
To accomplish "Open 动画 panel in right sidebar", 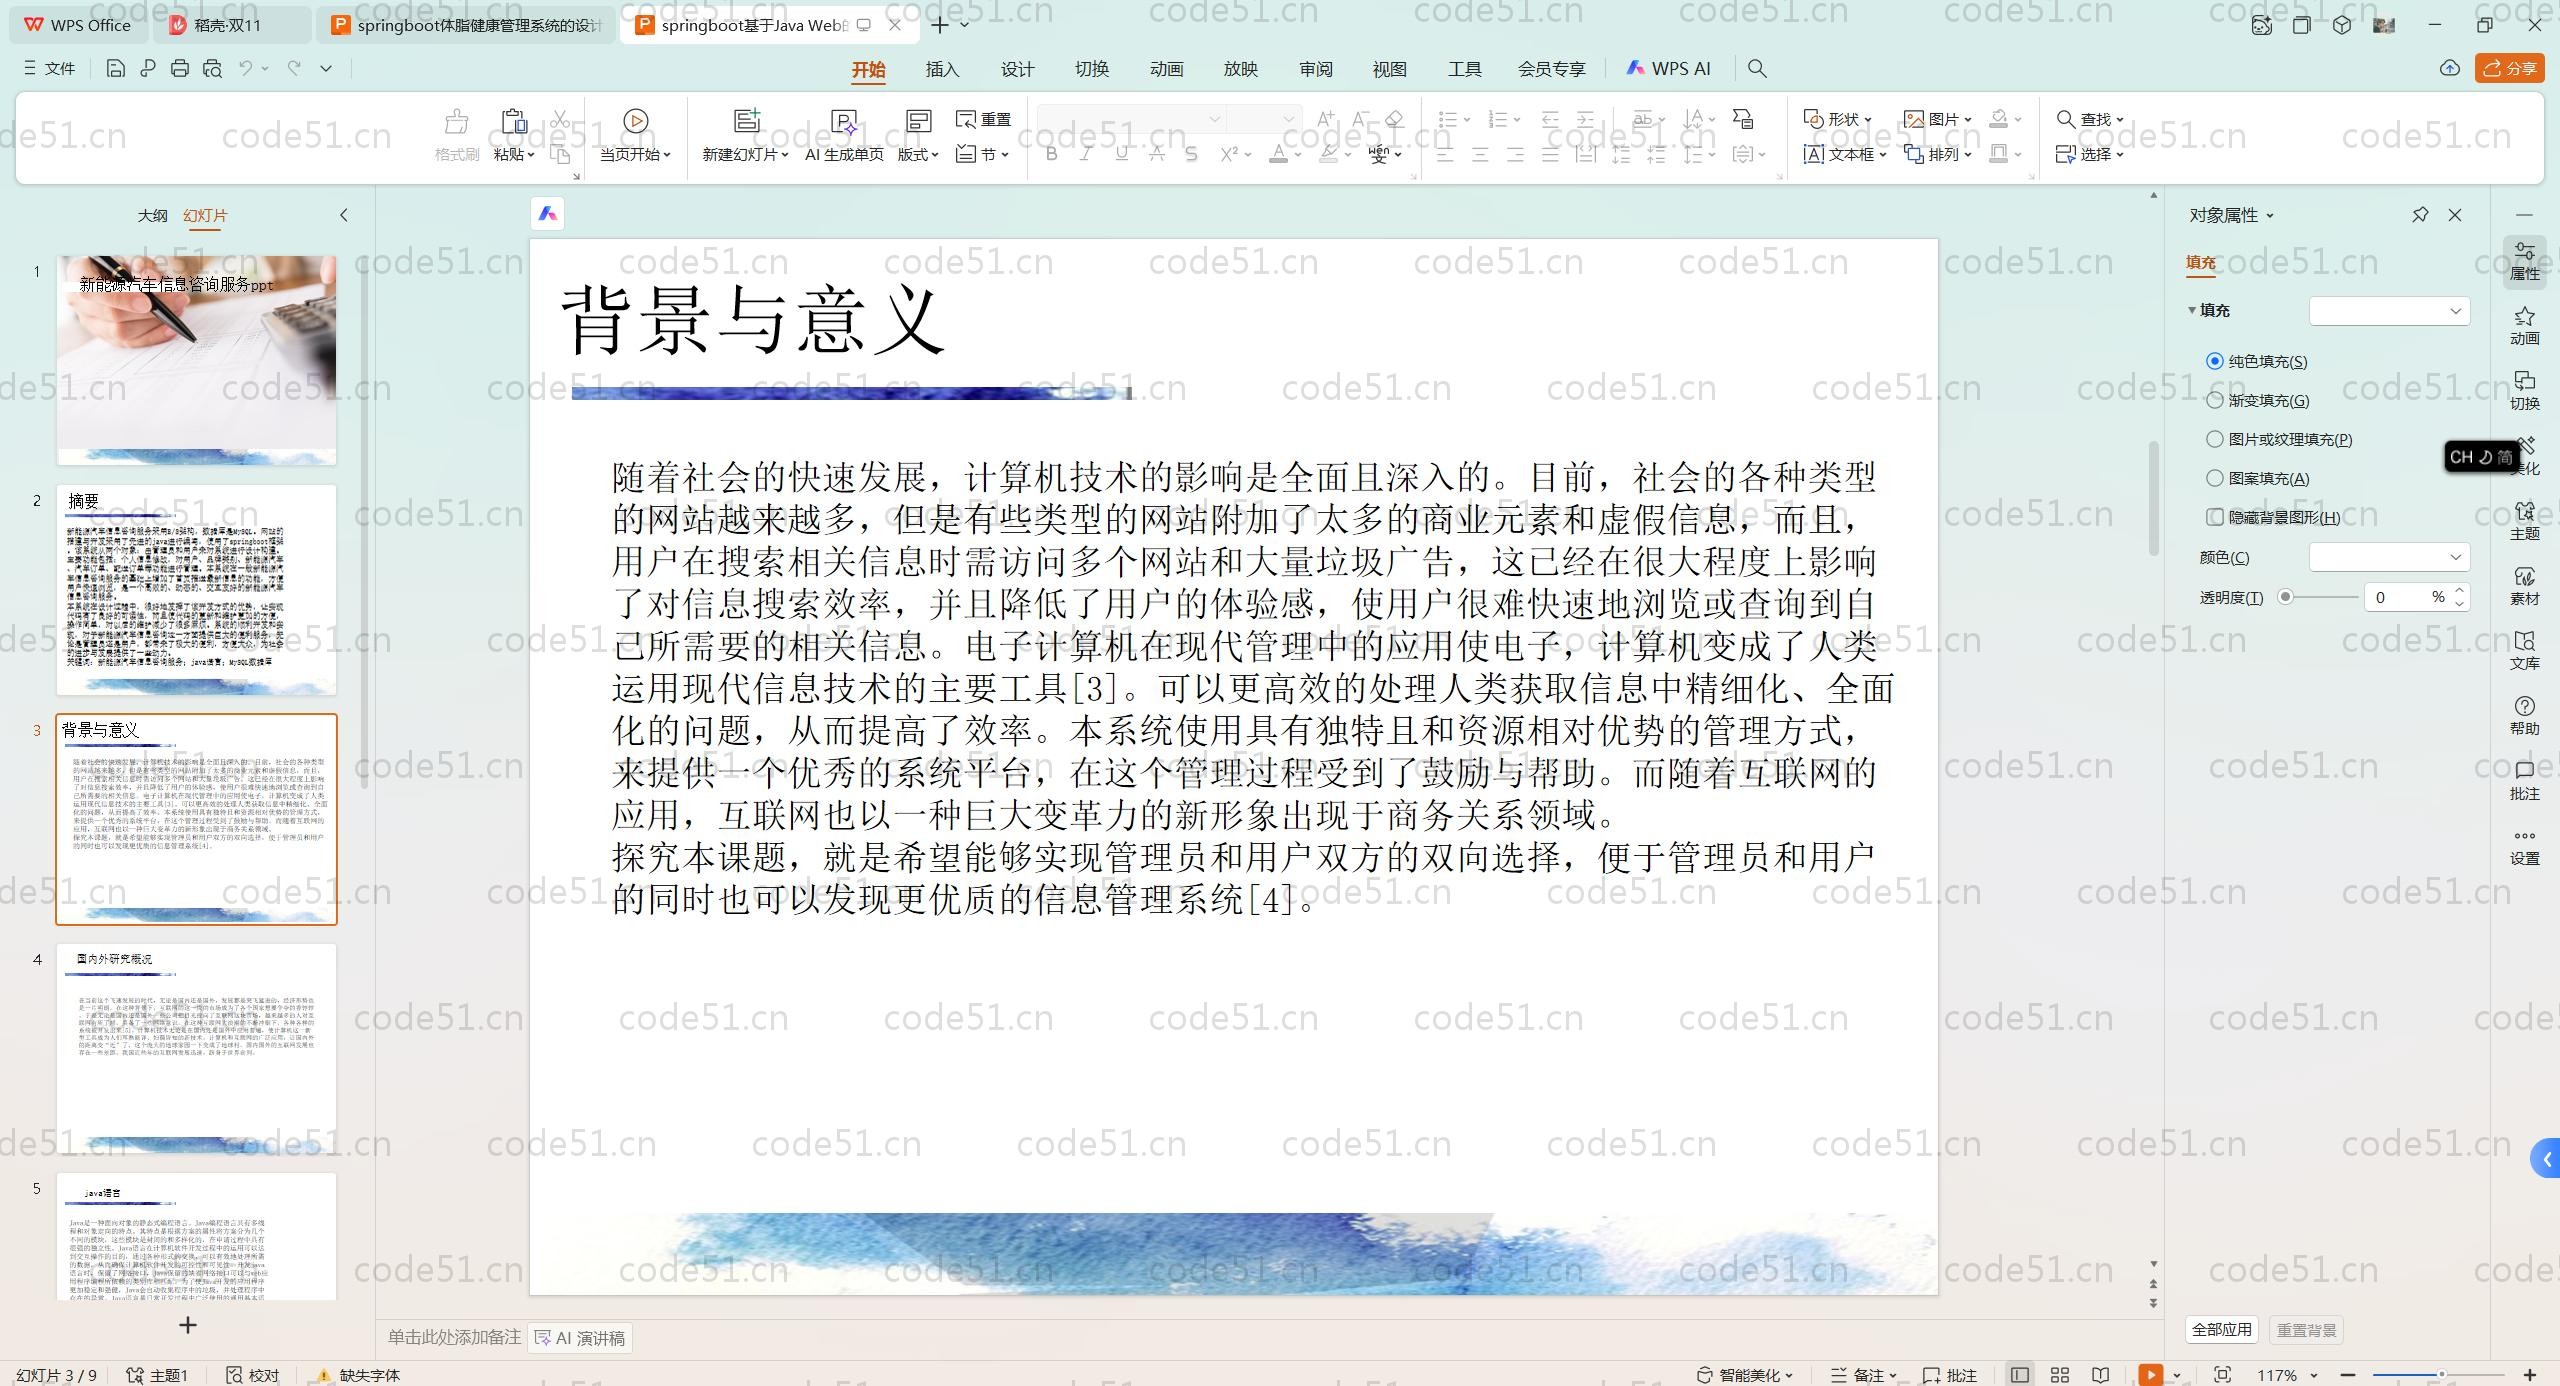I will point(2524,325).
